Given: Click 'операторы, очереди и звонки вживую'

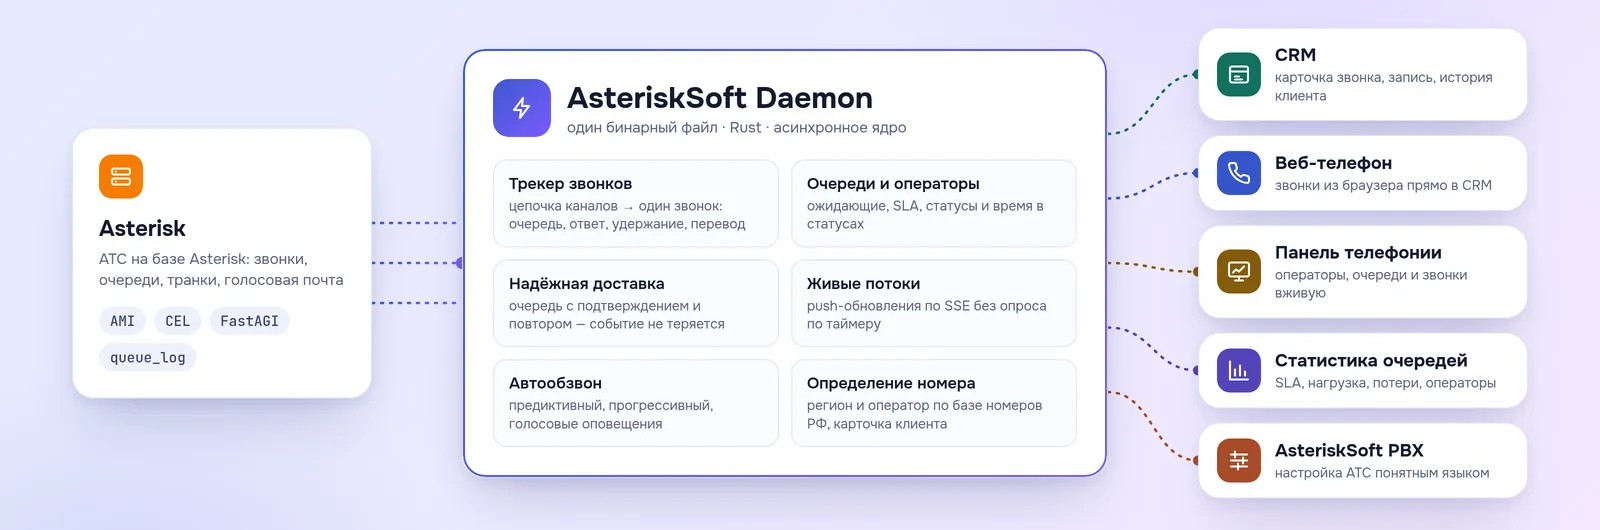Looking at the screenshot, I should point(1371,284).
